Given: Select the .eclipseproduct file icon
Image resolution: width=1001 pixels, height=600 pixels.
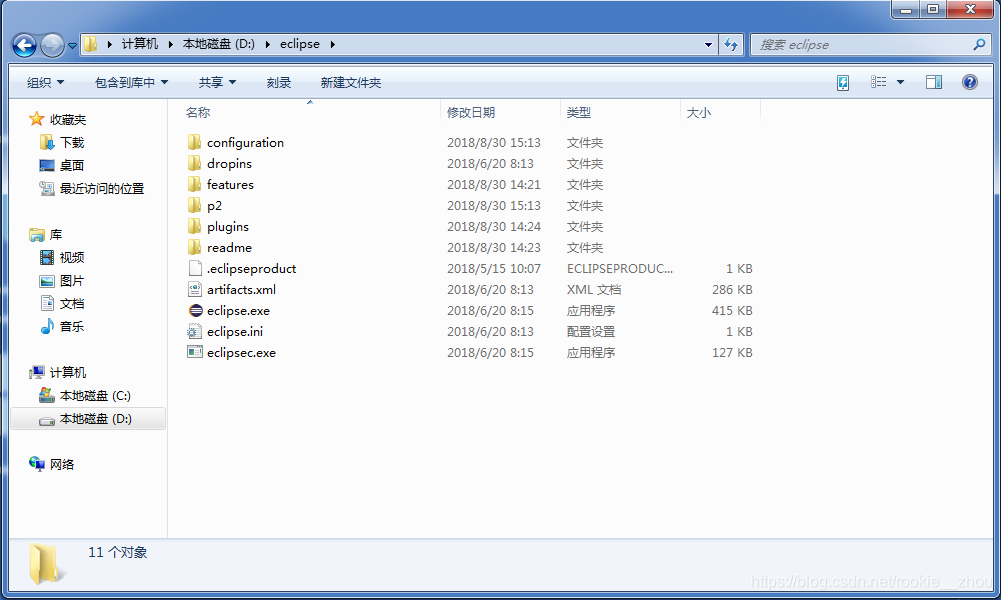Looking at the screenshot, I should pos(195,268).
